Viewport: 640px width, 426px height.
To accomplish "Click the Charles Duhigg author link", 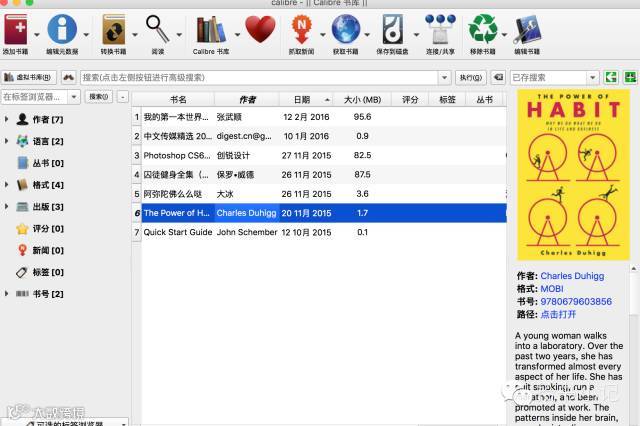I will click(572, 276).
